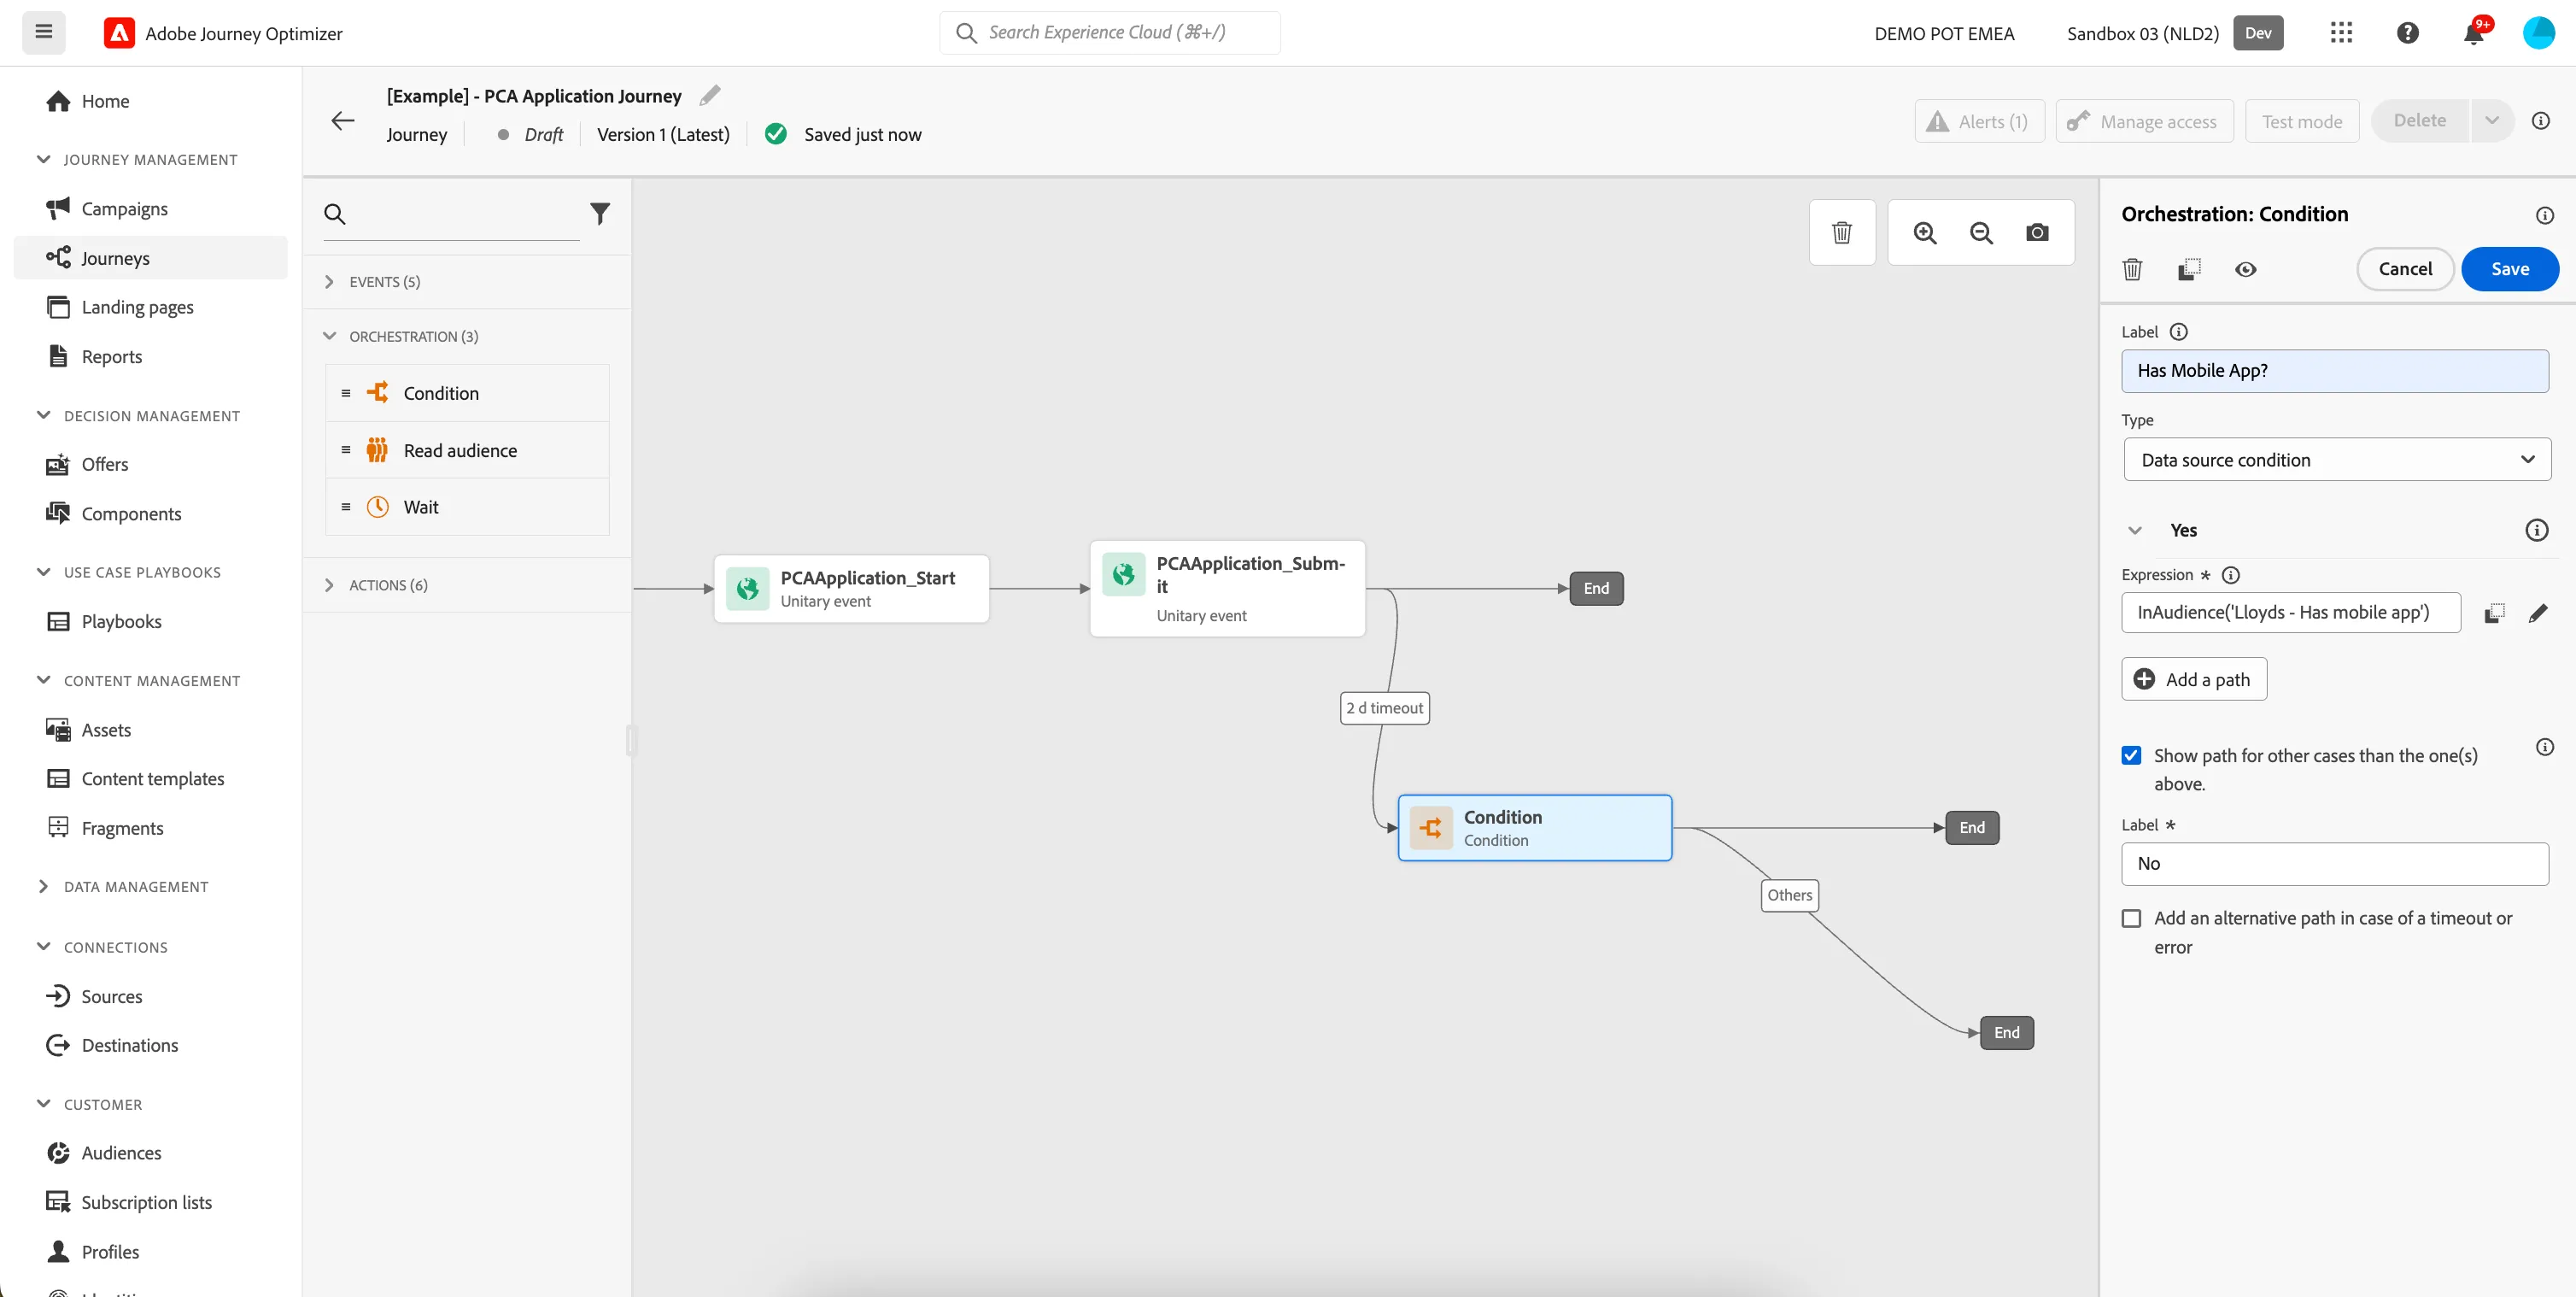Open the apps grid switcher
Viewport: 2576px width, 1297px height.
coord(2341,33)
